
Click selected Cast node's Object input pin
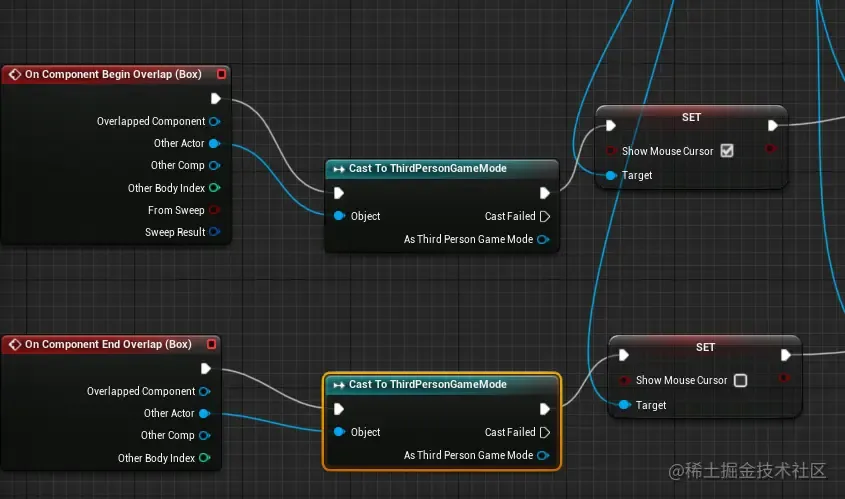339,432
